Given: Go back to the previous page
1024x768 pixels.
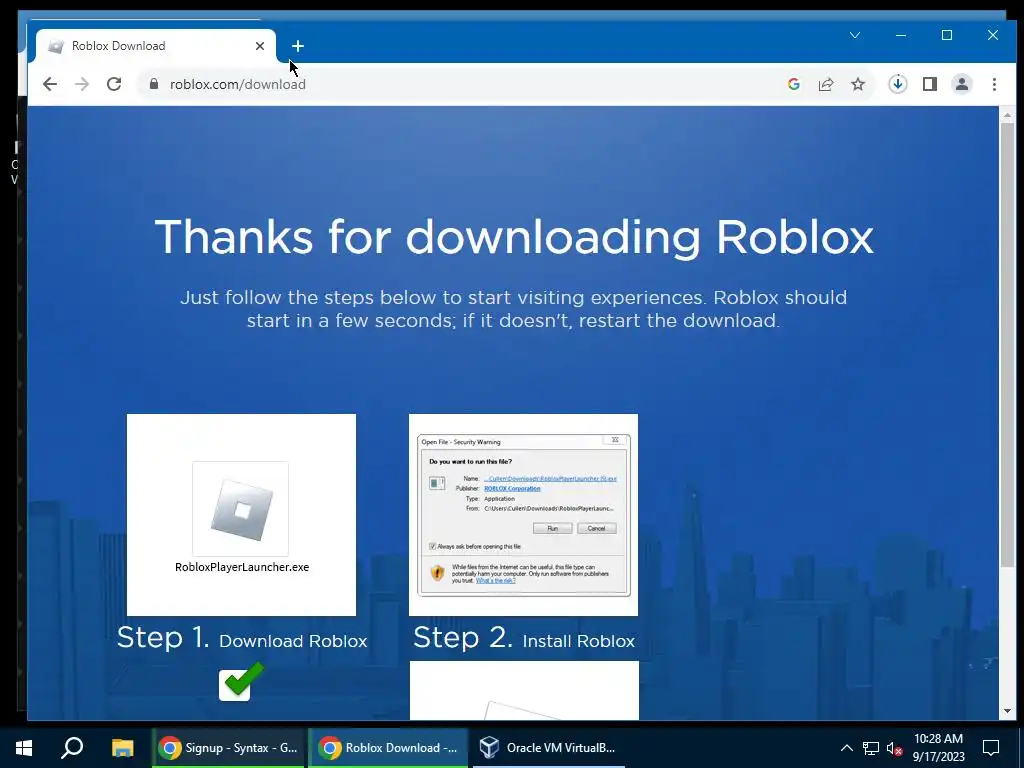Looking at the screenshot, I should pyautogui.click(x=50, y=84).
